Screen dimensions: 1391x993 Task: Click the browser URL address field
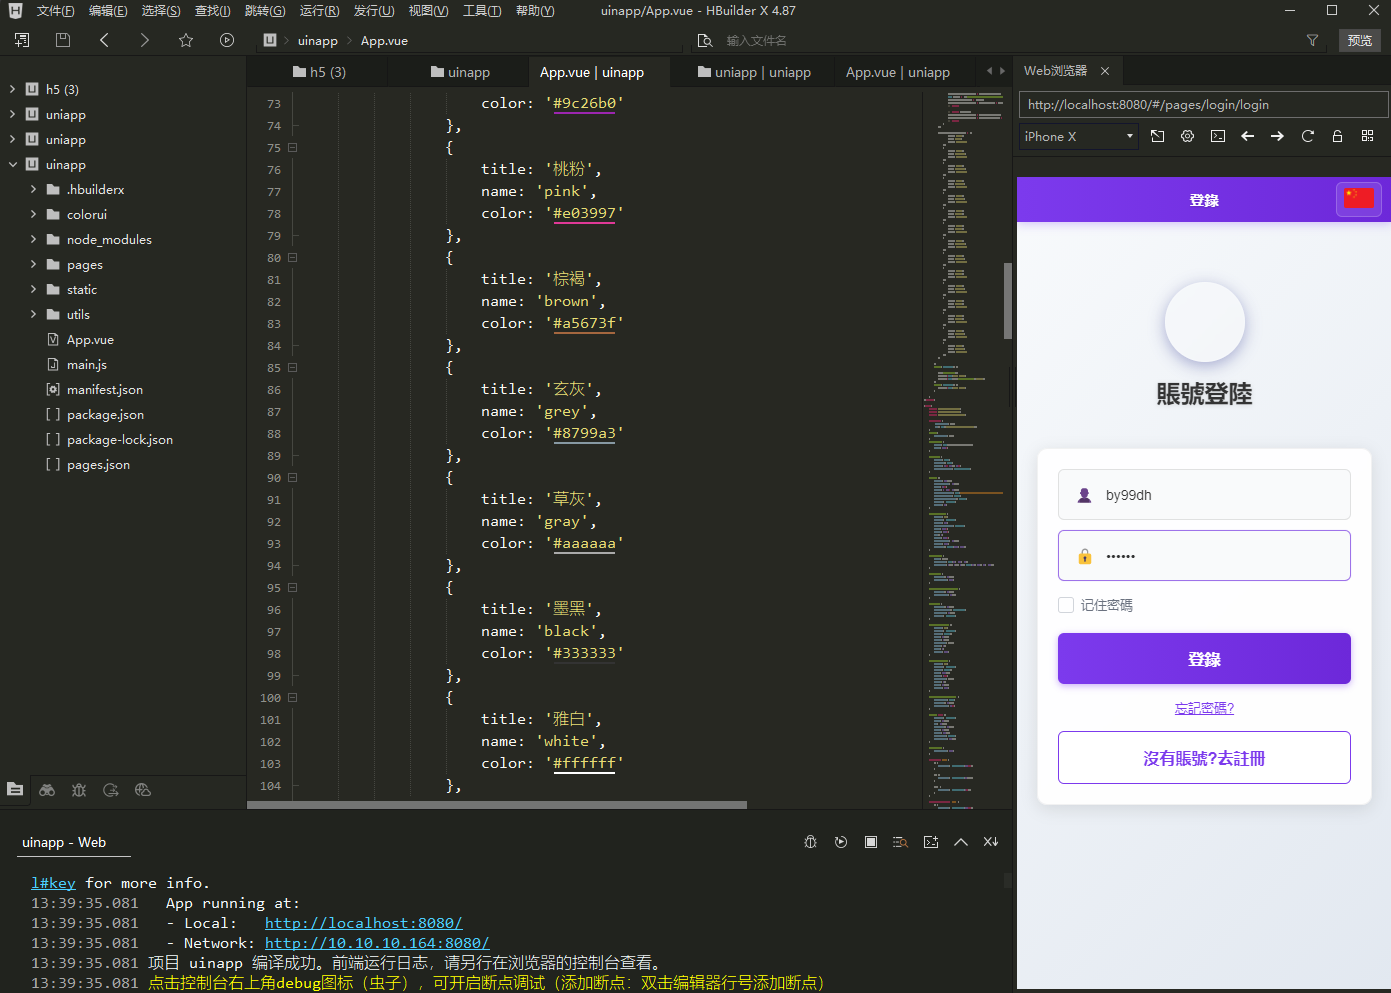[1203, 104]
